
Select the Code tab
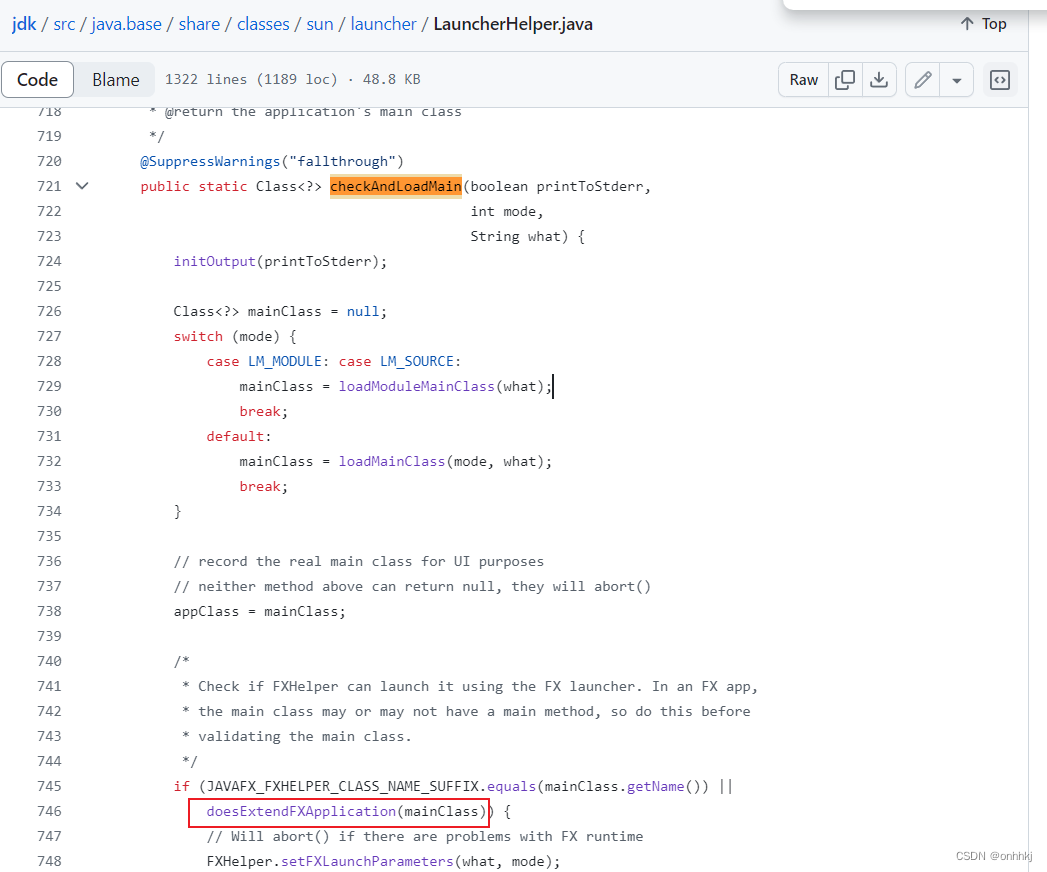(x=37, y=79)
